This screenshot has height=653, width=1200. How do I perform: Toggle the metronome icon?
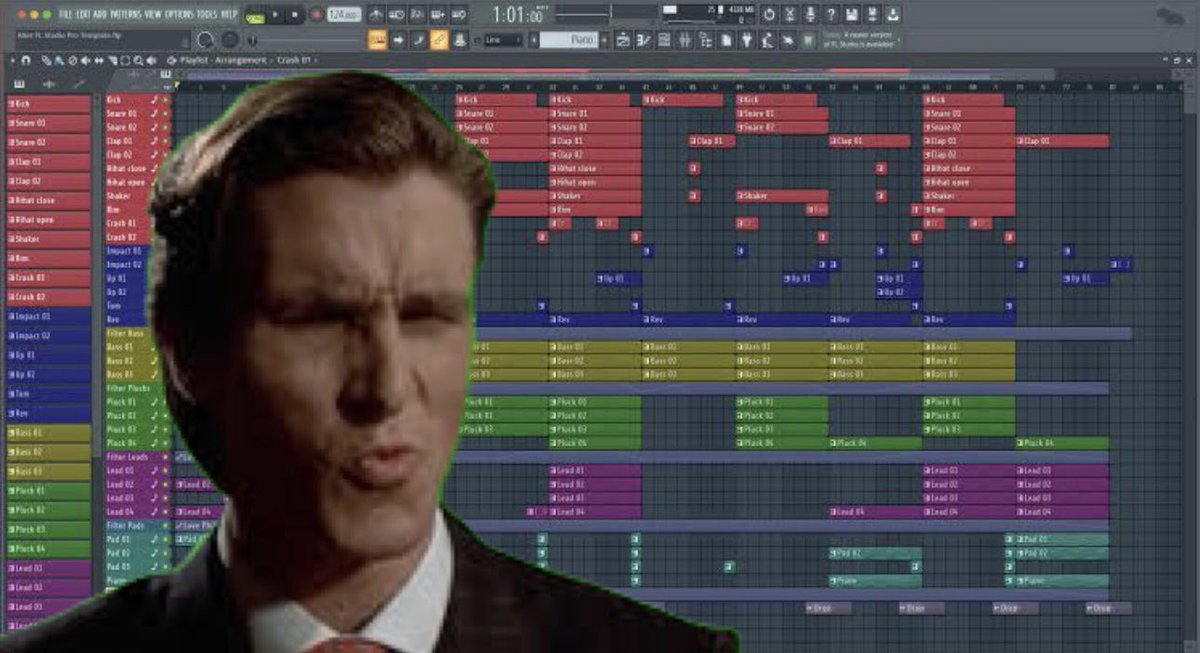pos(376,15)
